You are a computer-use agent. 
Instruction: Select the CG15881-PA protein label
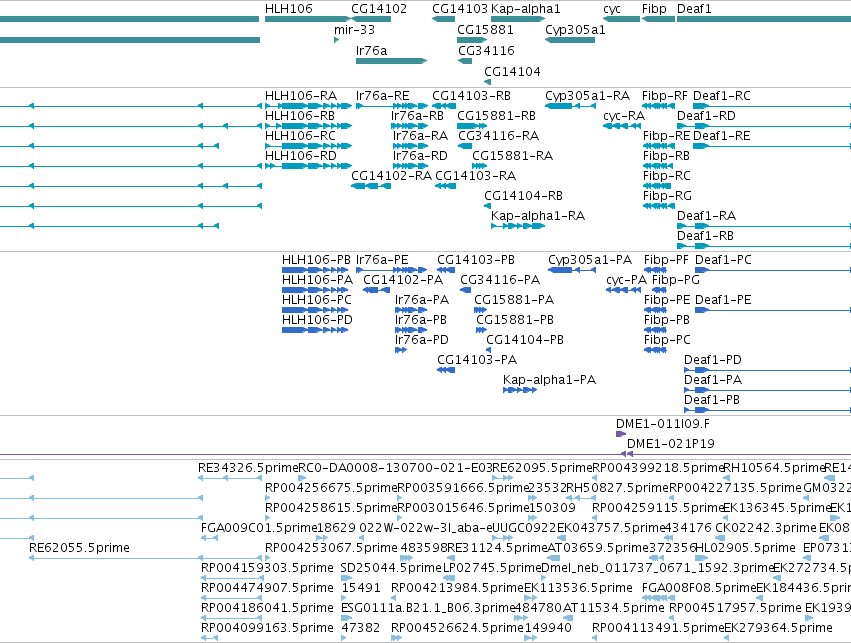514,300
